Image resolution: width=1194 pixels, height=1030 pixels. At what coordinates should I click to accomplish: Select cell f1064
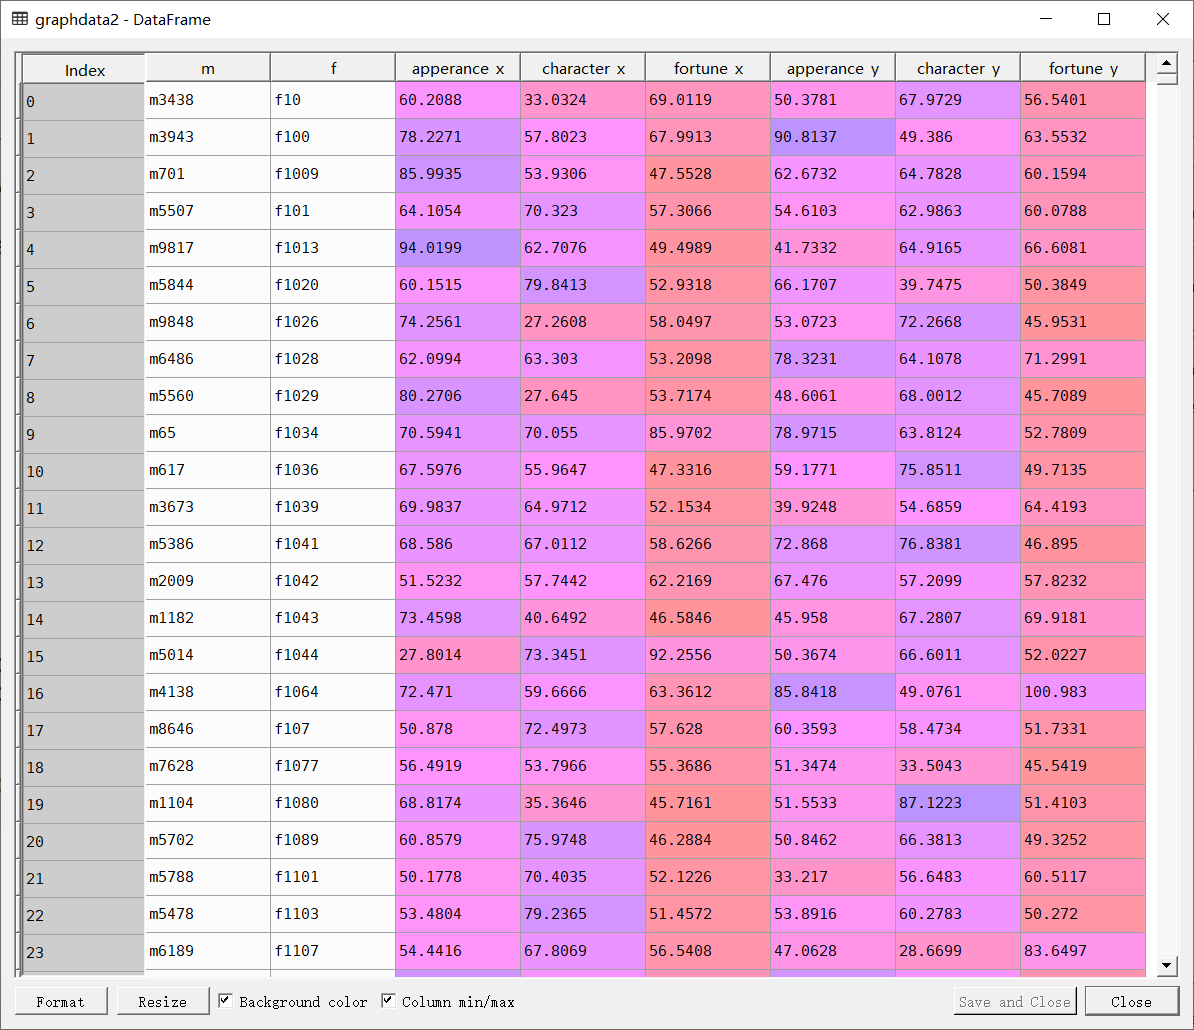click(x=333, y=692)
